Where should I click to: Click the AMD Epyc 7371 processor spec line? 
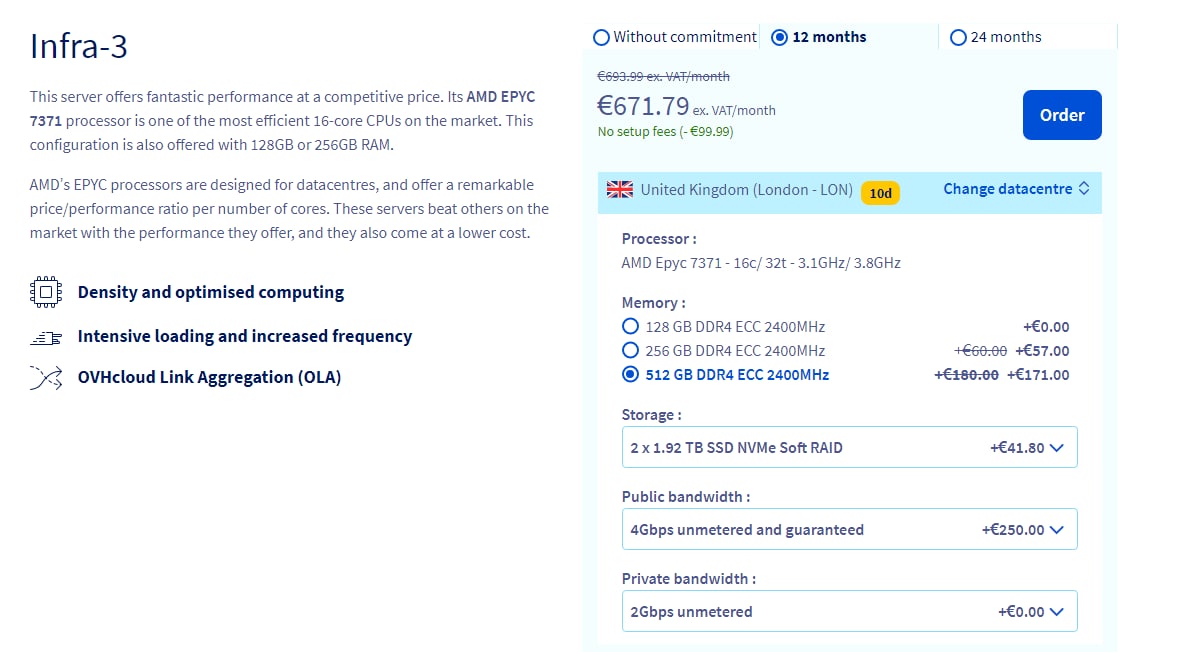click(x=761, y=263)
